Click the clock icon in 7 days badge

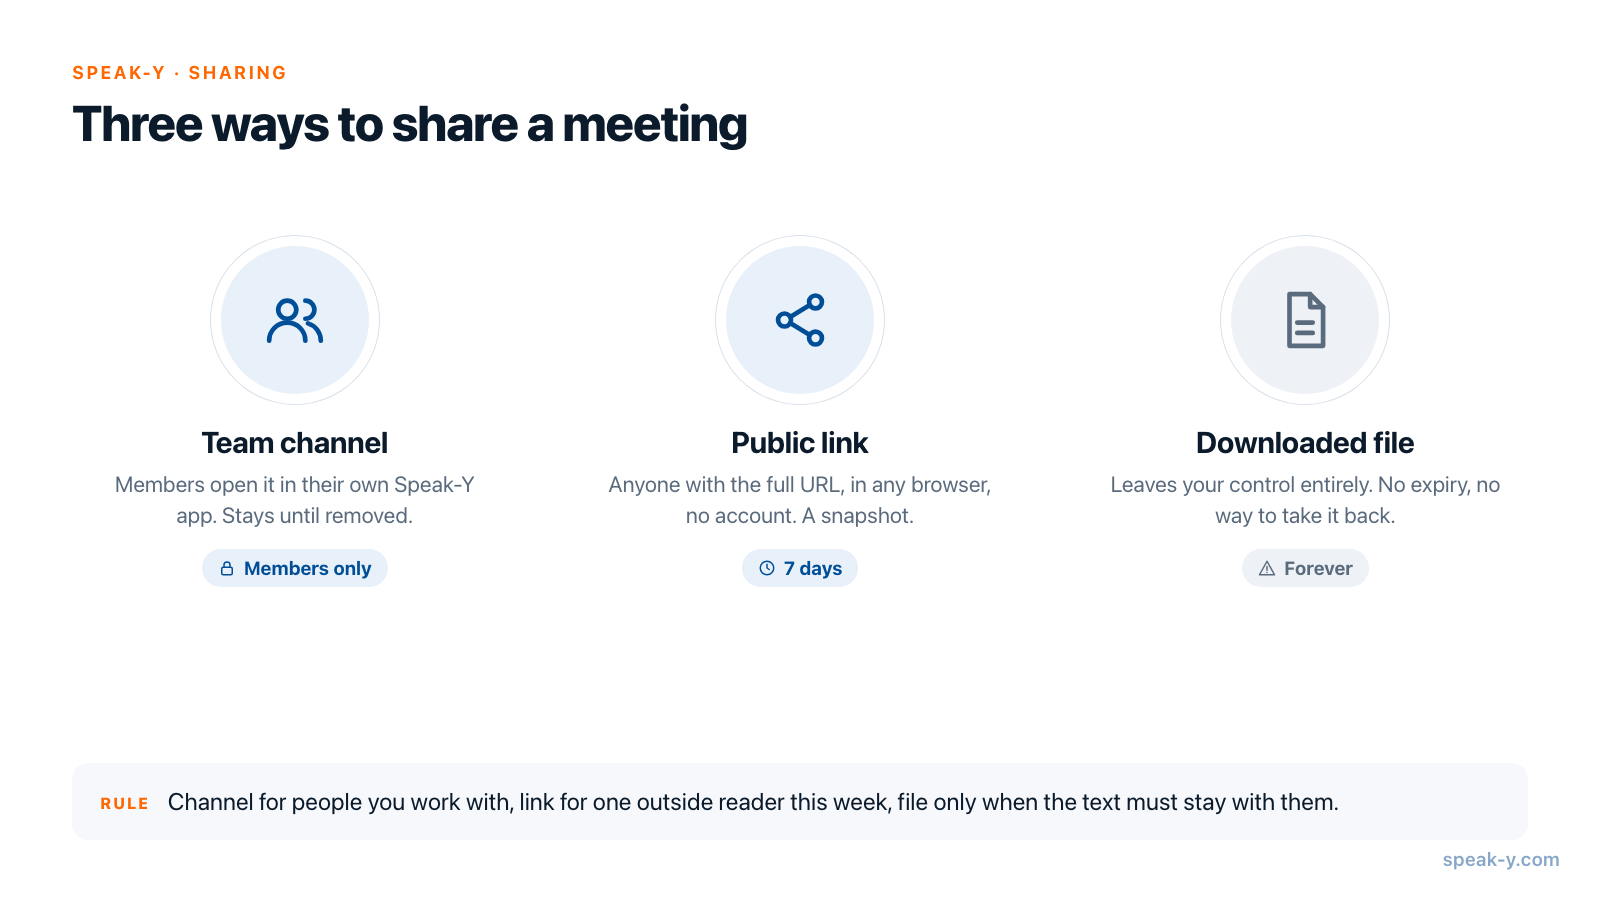pos(767,568)
